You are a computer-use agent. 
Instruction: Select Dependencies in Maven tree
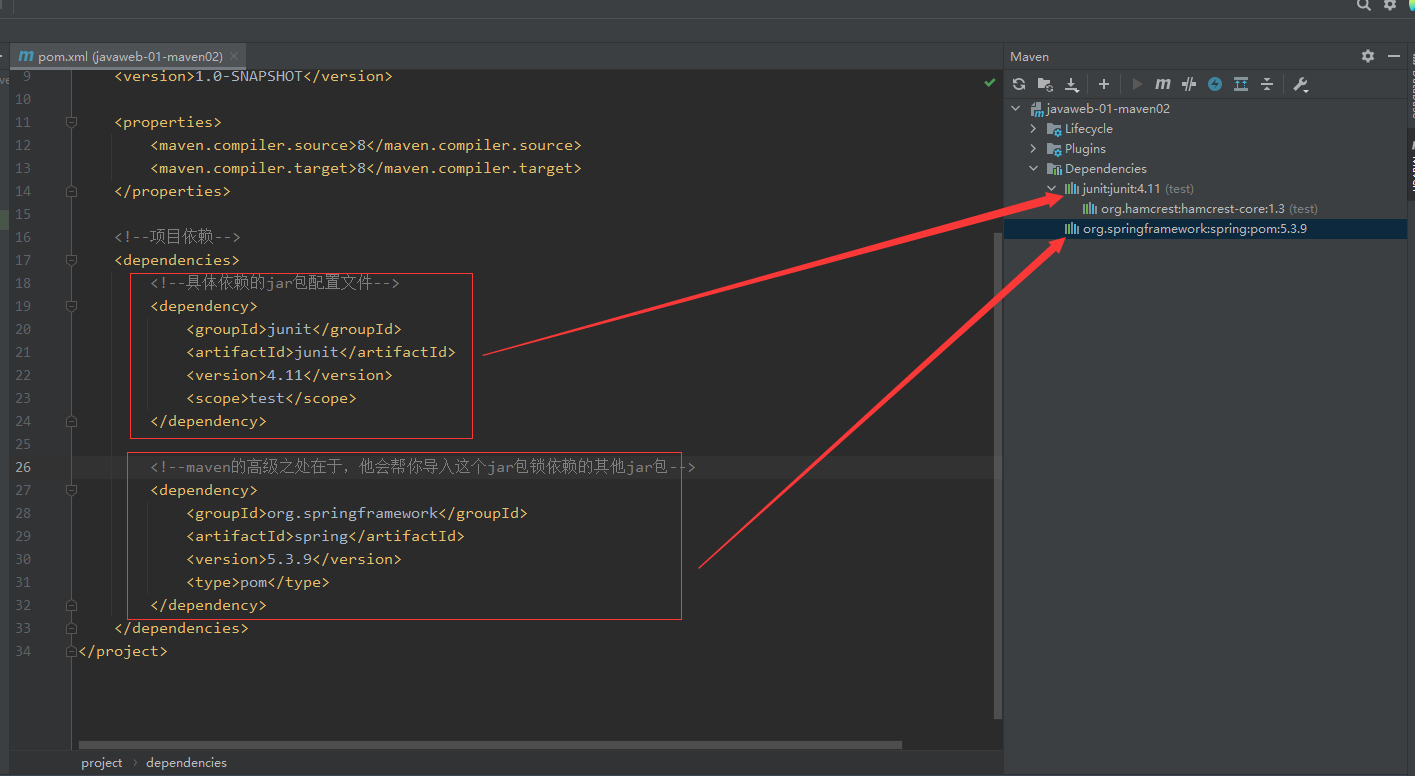click(x=1105, y=169)
